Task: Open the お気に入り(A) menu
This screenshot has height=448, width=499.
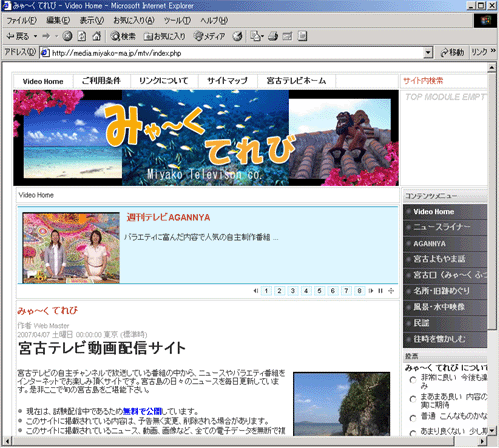Action: pyautogui.click(x=134, y=21)
